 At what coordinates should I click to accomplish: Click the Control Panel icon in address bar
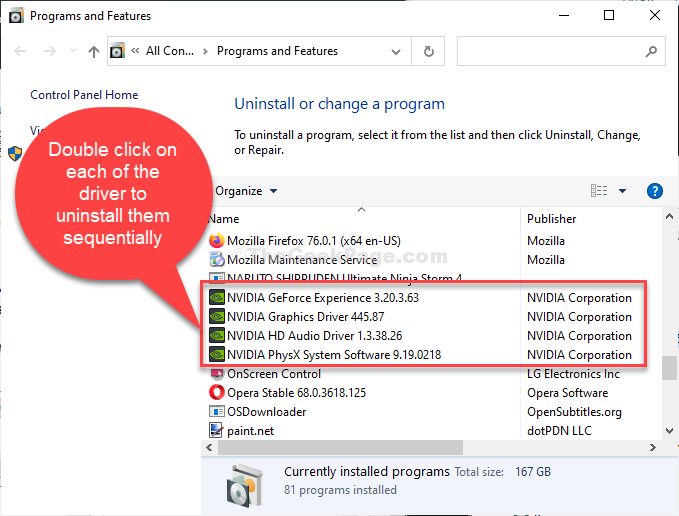coord(117,51)
